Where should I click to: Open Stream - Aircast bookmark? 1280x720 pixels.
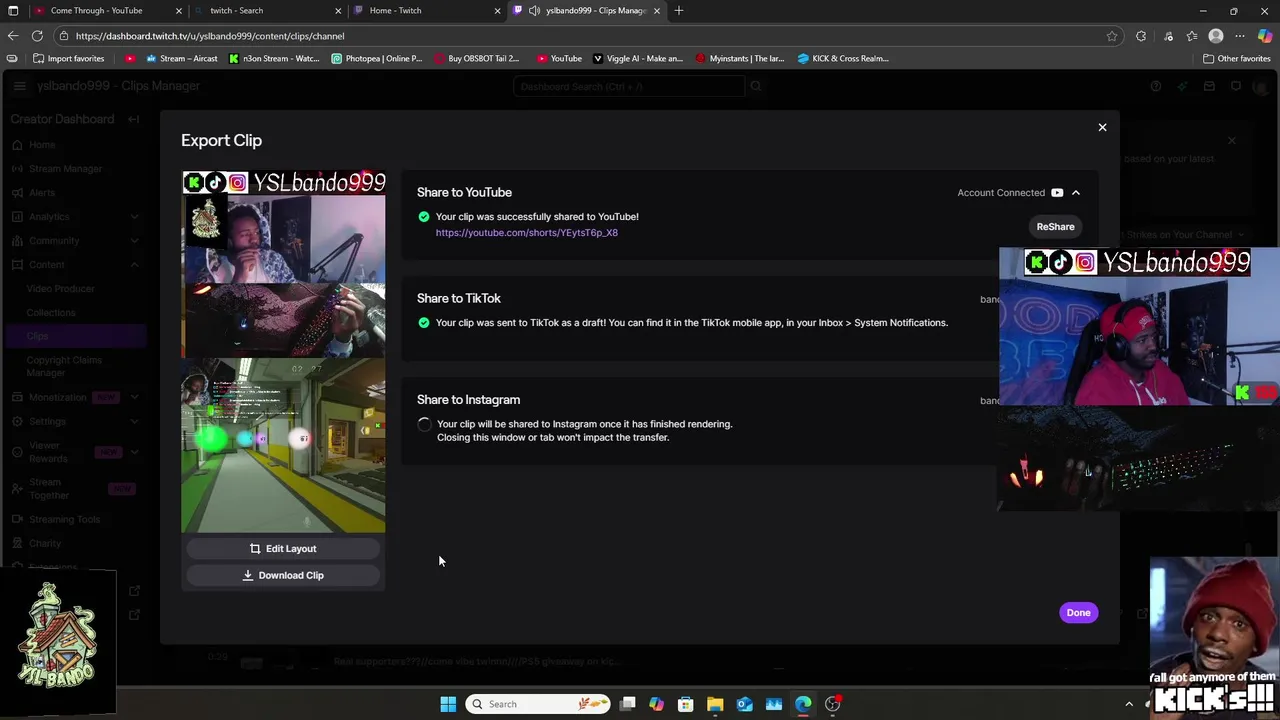point(181,58)
